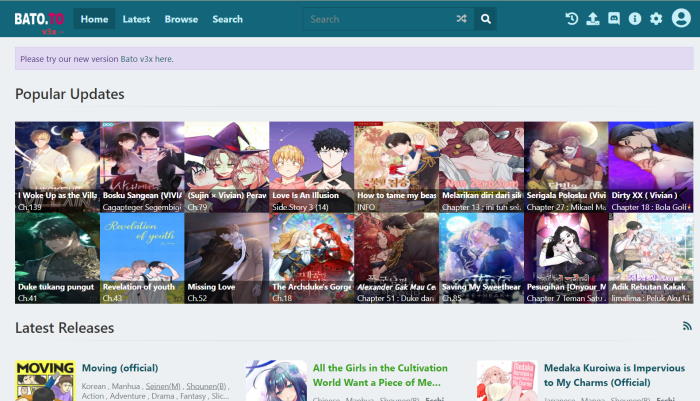Image resolution: width=700 pixels, height=401 pixels.
Task: Open the Discord icon in header
Action: 614,19
